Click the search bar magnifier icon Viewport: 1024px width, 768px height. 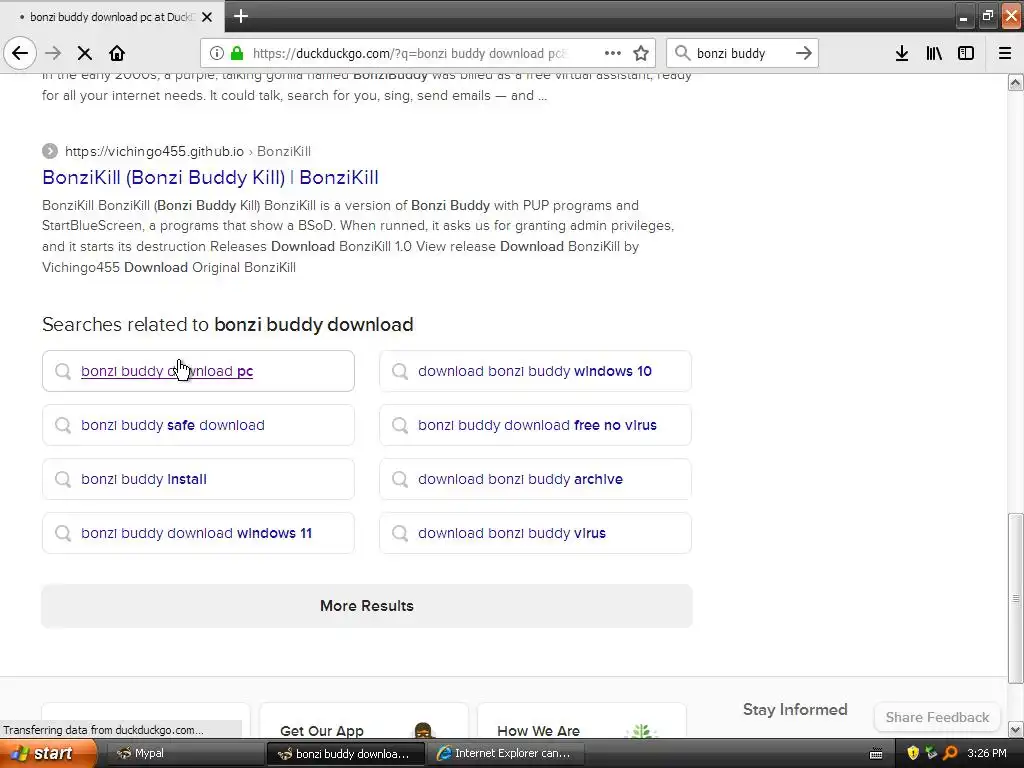pos(682,53)
